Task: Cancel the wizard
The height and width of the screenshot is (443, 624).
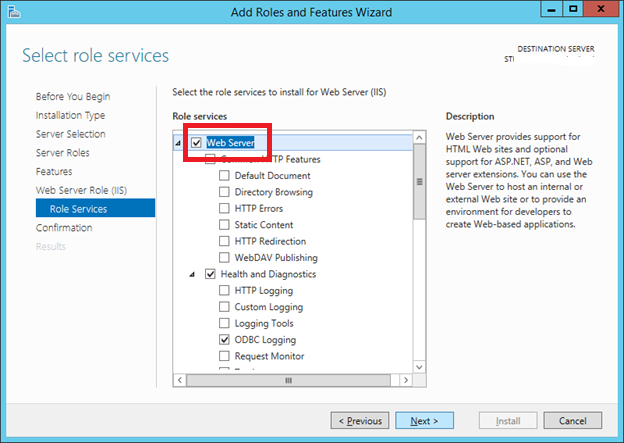Action: 573,421
